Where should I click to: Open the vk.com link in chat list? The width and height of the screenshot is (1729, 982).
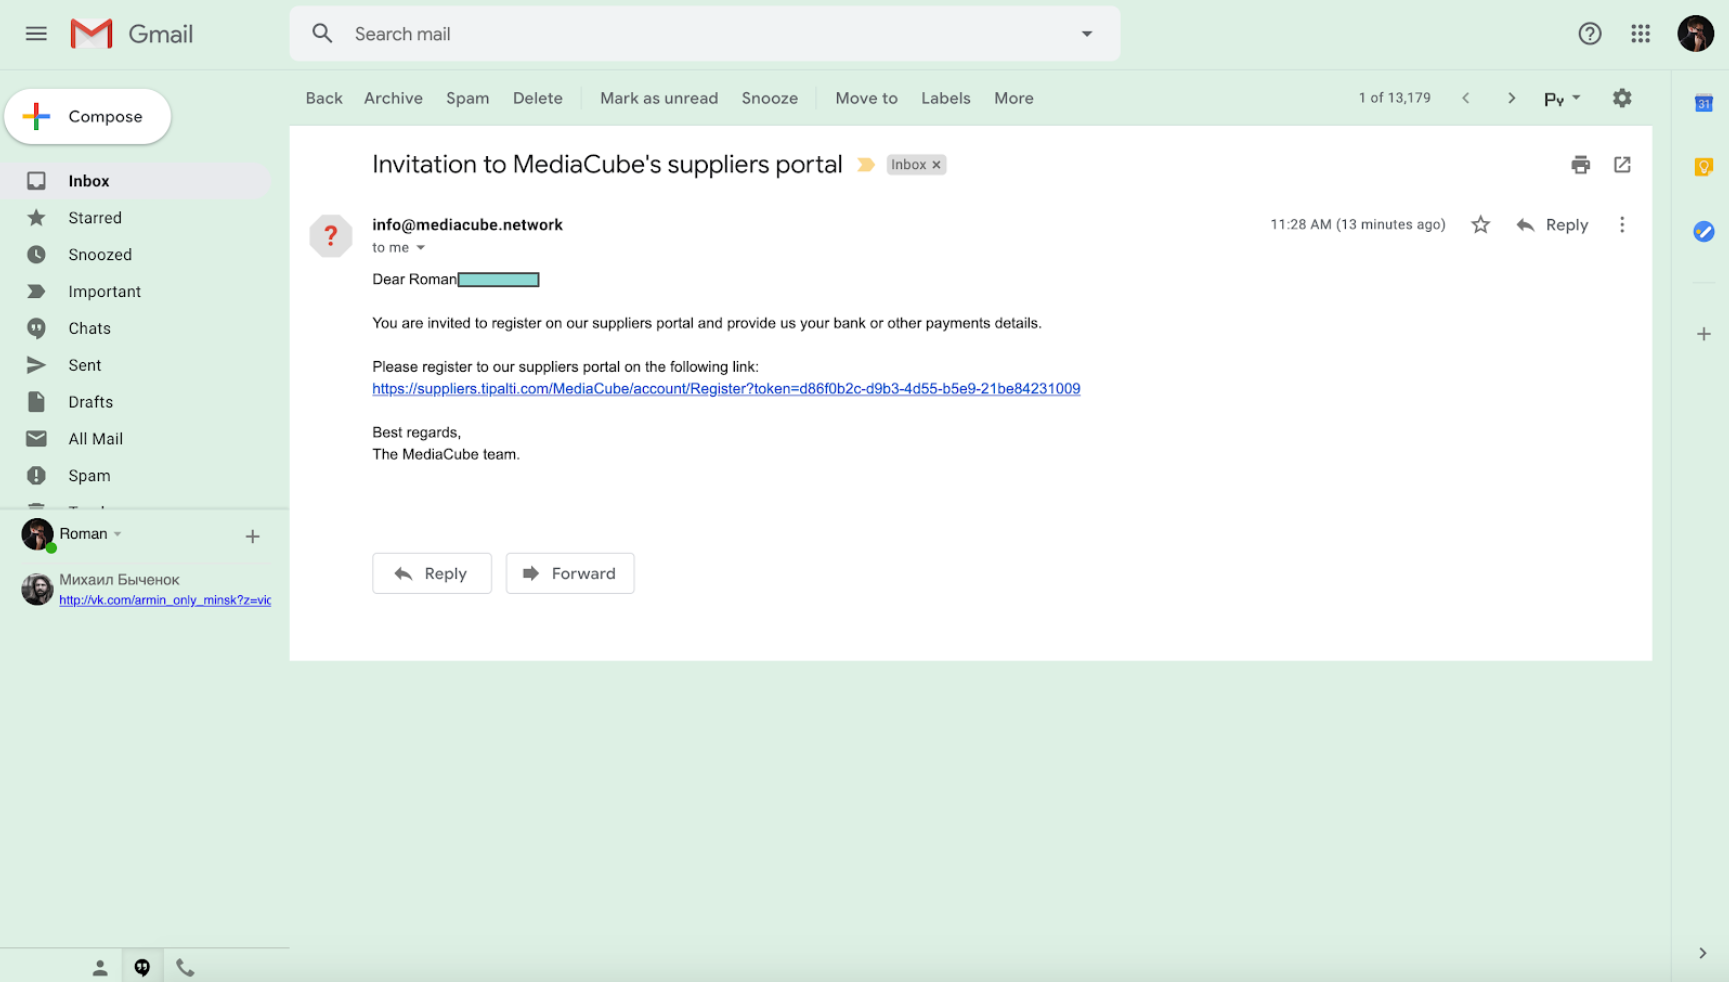pyautogui.click(x=165, y=600)
